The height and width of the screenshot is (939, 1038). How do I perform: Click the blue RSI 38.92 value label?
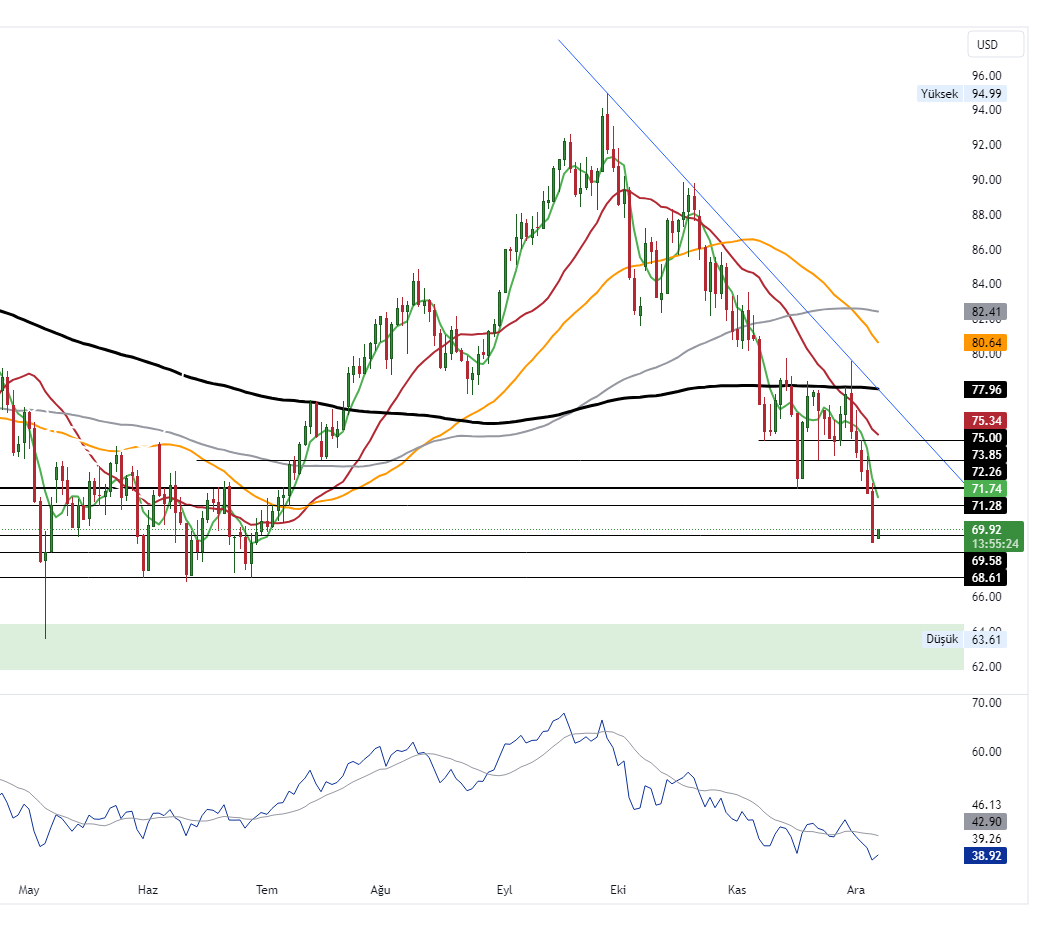click(985, 856)
